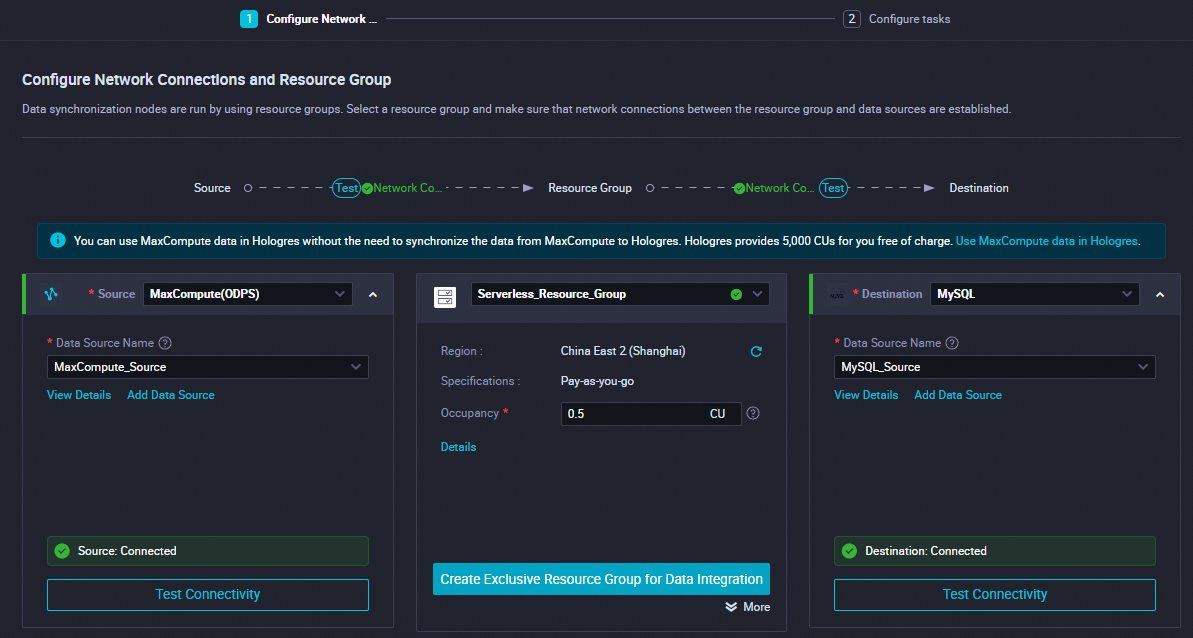Click the MySQL logo icon beside Destination
The height and width of the screenshot is (638, 1193).
tap(837, 294)
